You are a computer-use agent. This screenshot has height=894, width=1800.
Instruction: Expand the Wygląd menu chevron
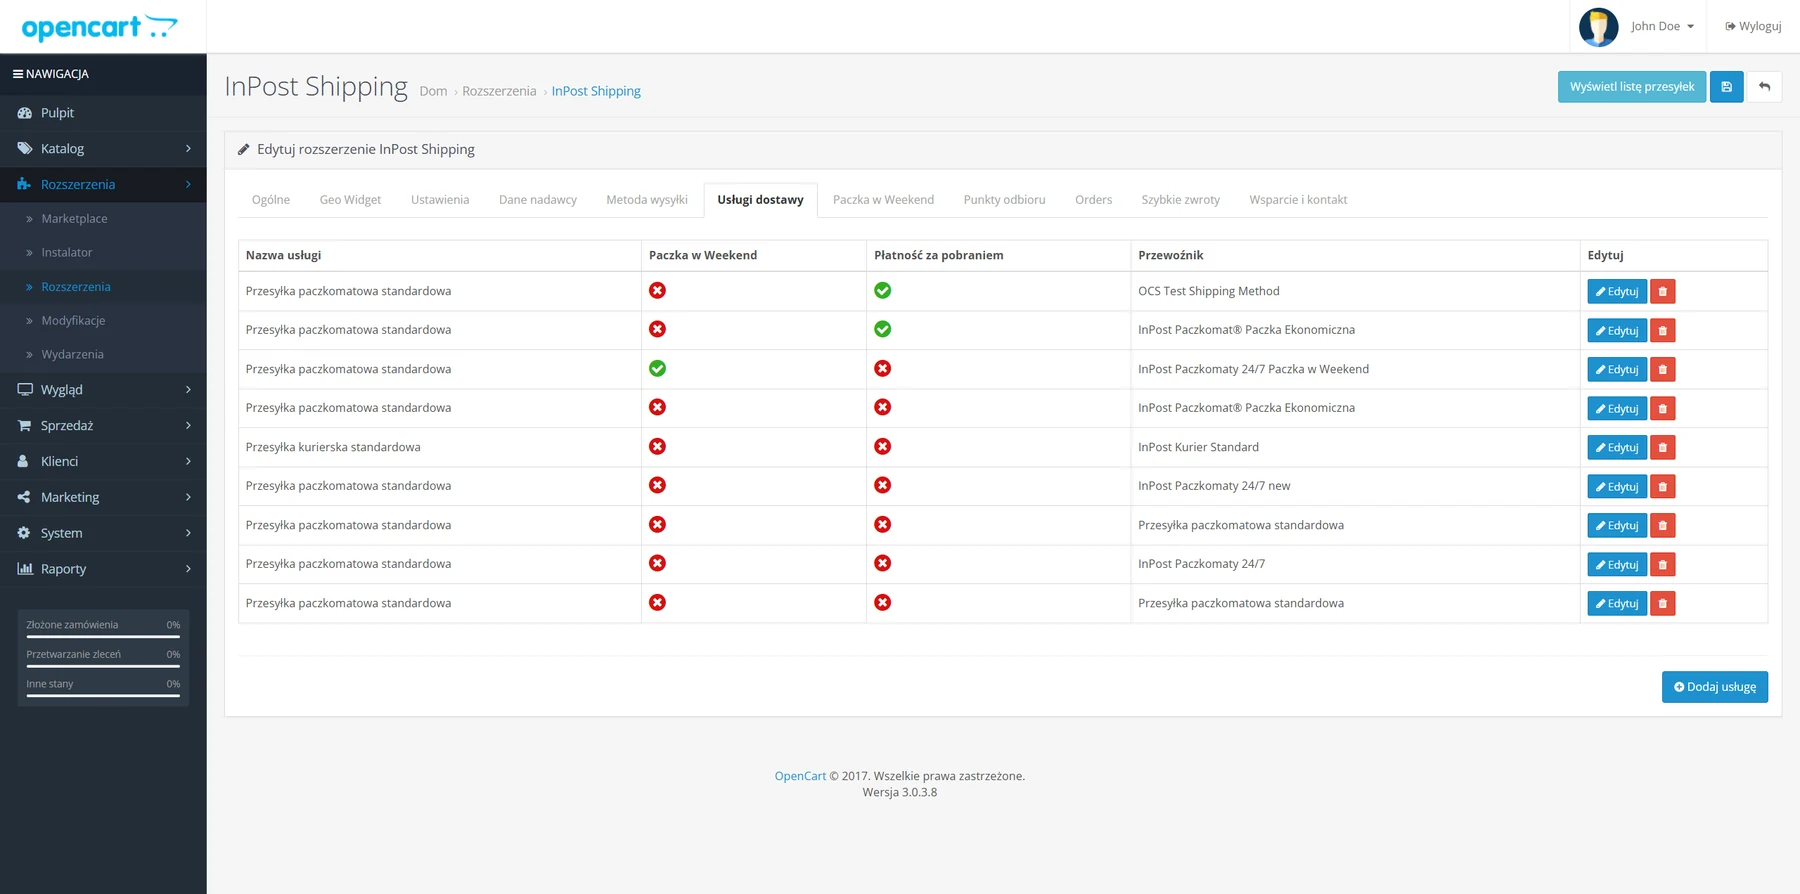(188, 390)
